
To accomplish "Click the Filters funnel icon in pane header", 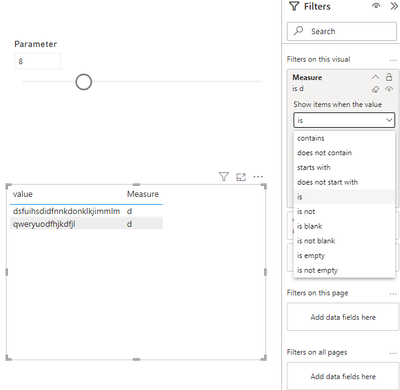I will tap(294, 6).
